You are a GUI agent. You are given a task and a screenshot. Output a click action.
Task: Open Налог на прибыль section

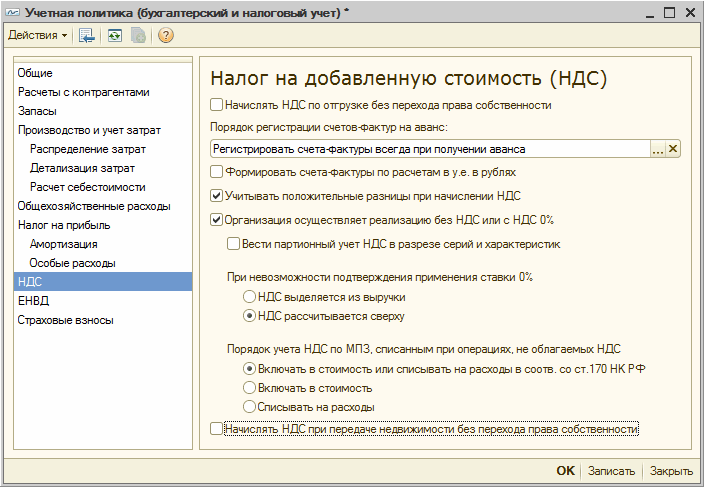[64, 225]
